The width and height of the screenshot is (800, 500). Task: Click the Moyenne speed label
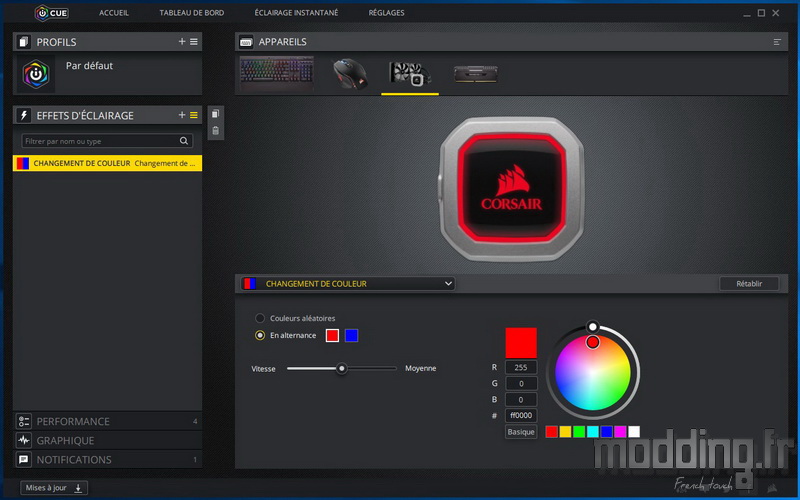click(420, 368)
